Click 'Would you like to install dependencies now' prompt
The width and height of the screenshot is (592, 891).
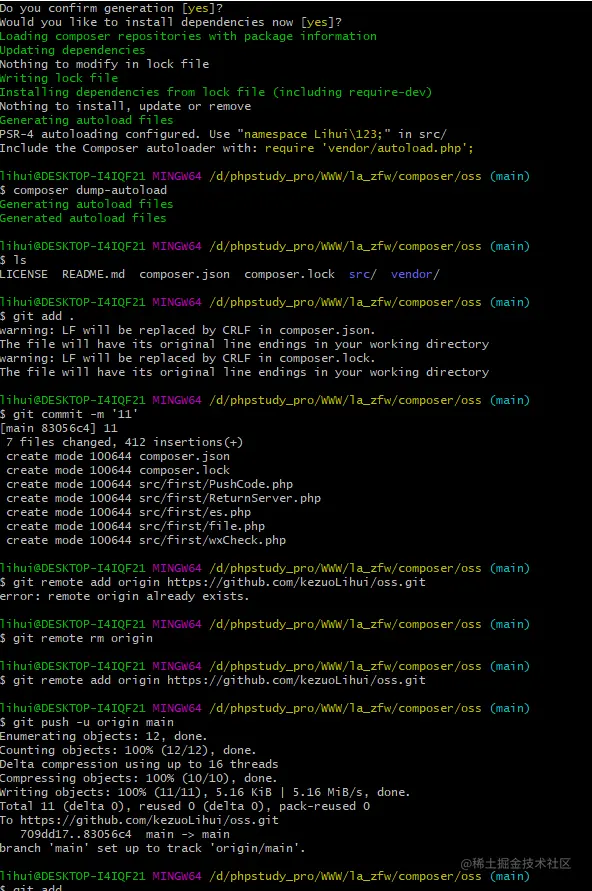coord(171,22)
